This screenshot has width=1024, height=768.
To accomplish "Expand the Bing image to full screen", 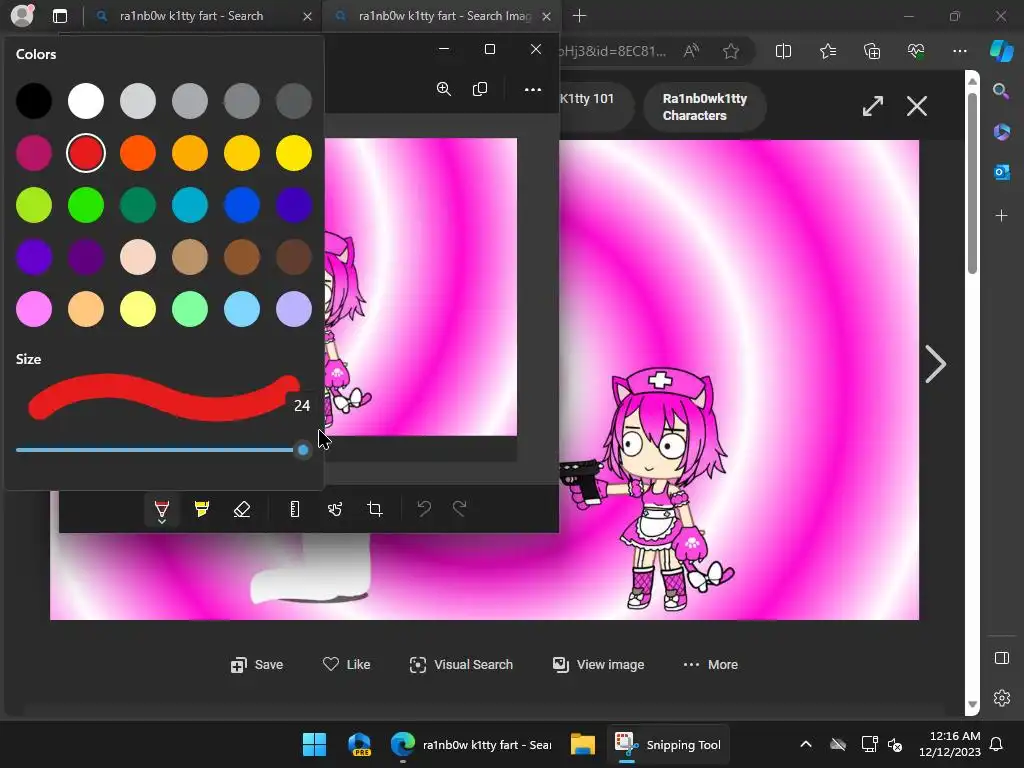I will [x=872, y=106].
